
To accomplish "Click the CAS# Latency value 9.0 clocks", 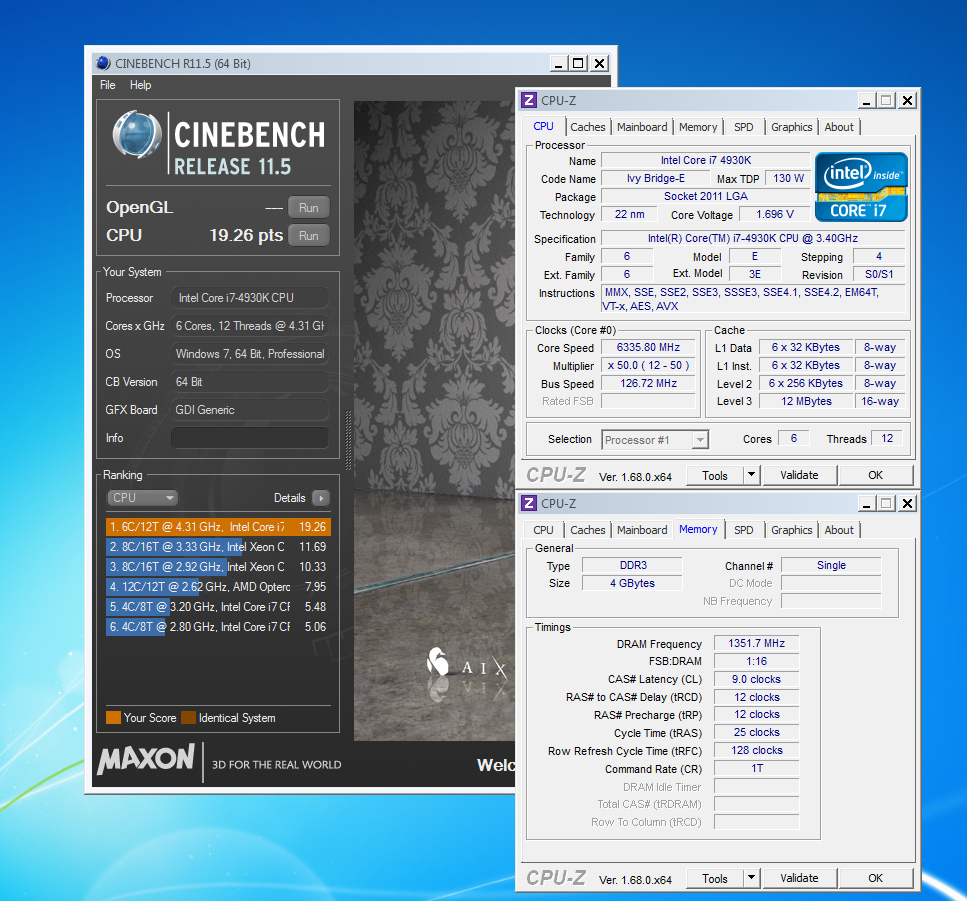I will click(756, 679).
